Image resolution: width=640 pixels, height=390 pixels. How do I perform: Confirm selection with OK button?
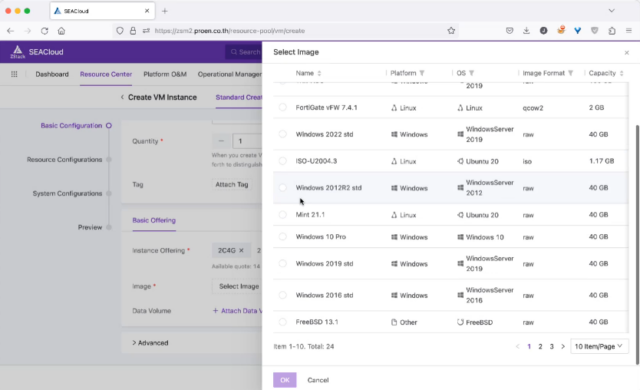coord(284,380)
